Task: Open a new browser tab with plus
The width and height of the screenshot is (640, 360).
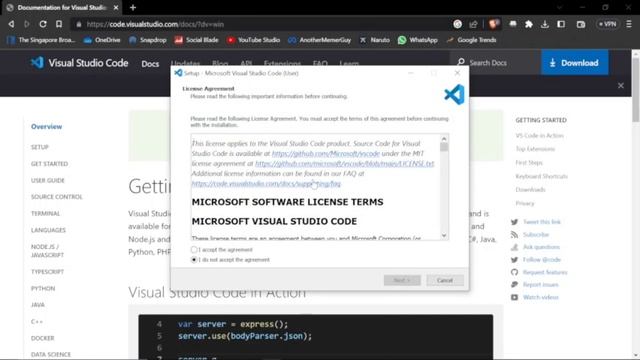Action: click(133, 7)
